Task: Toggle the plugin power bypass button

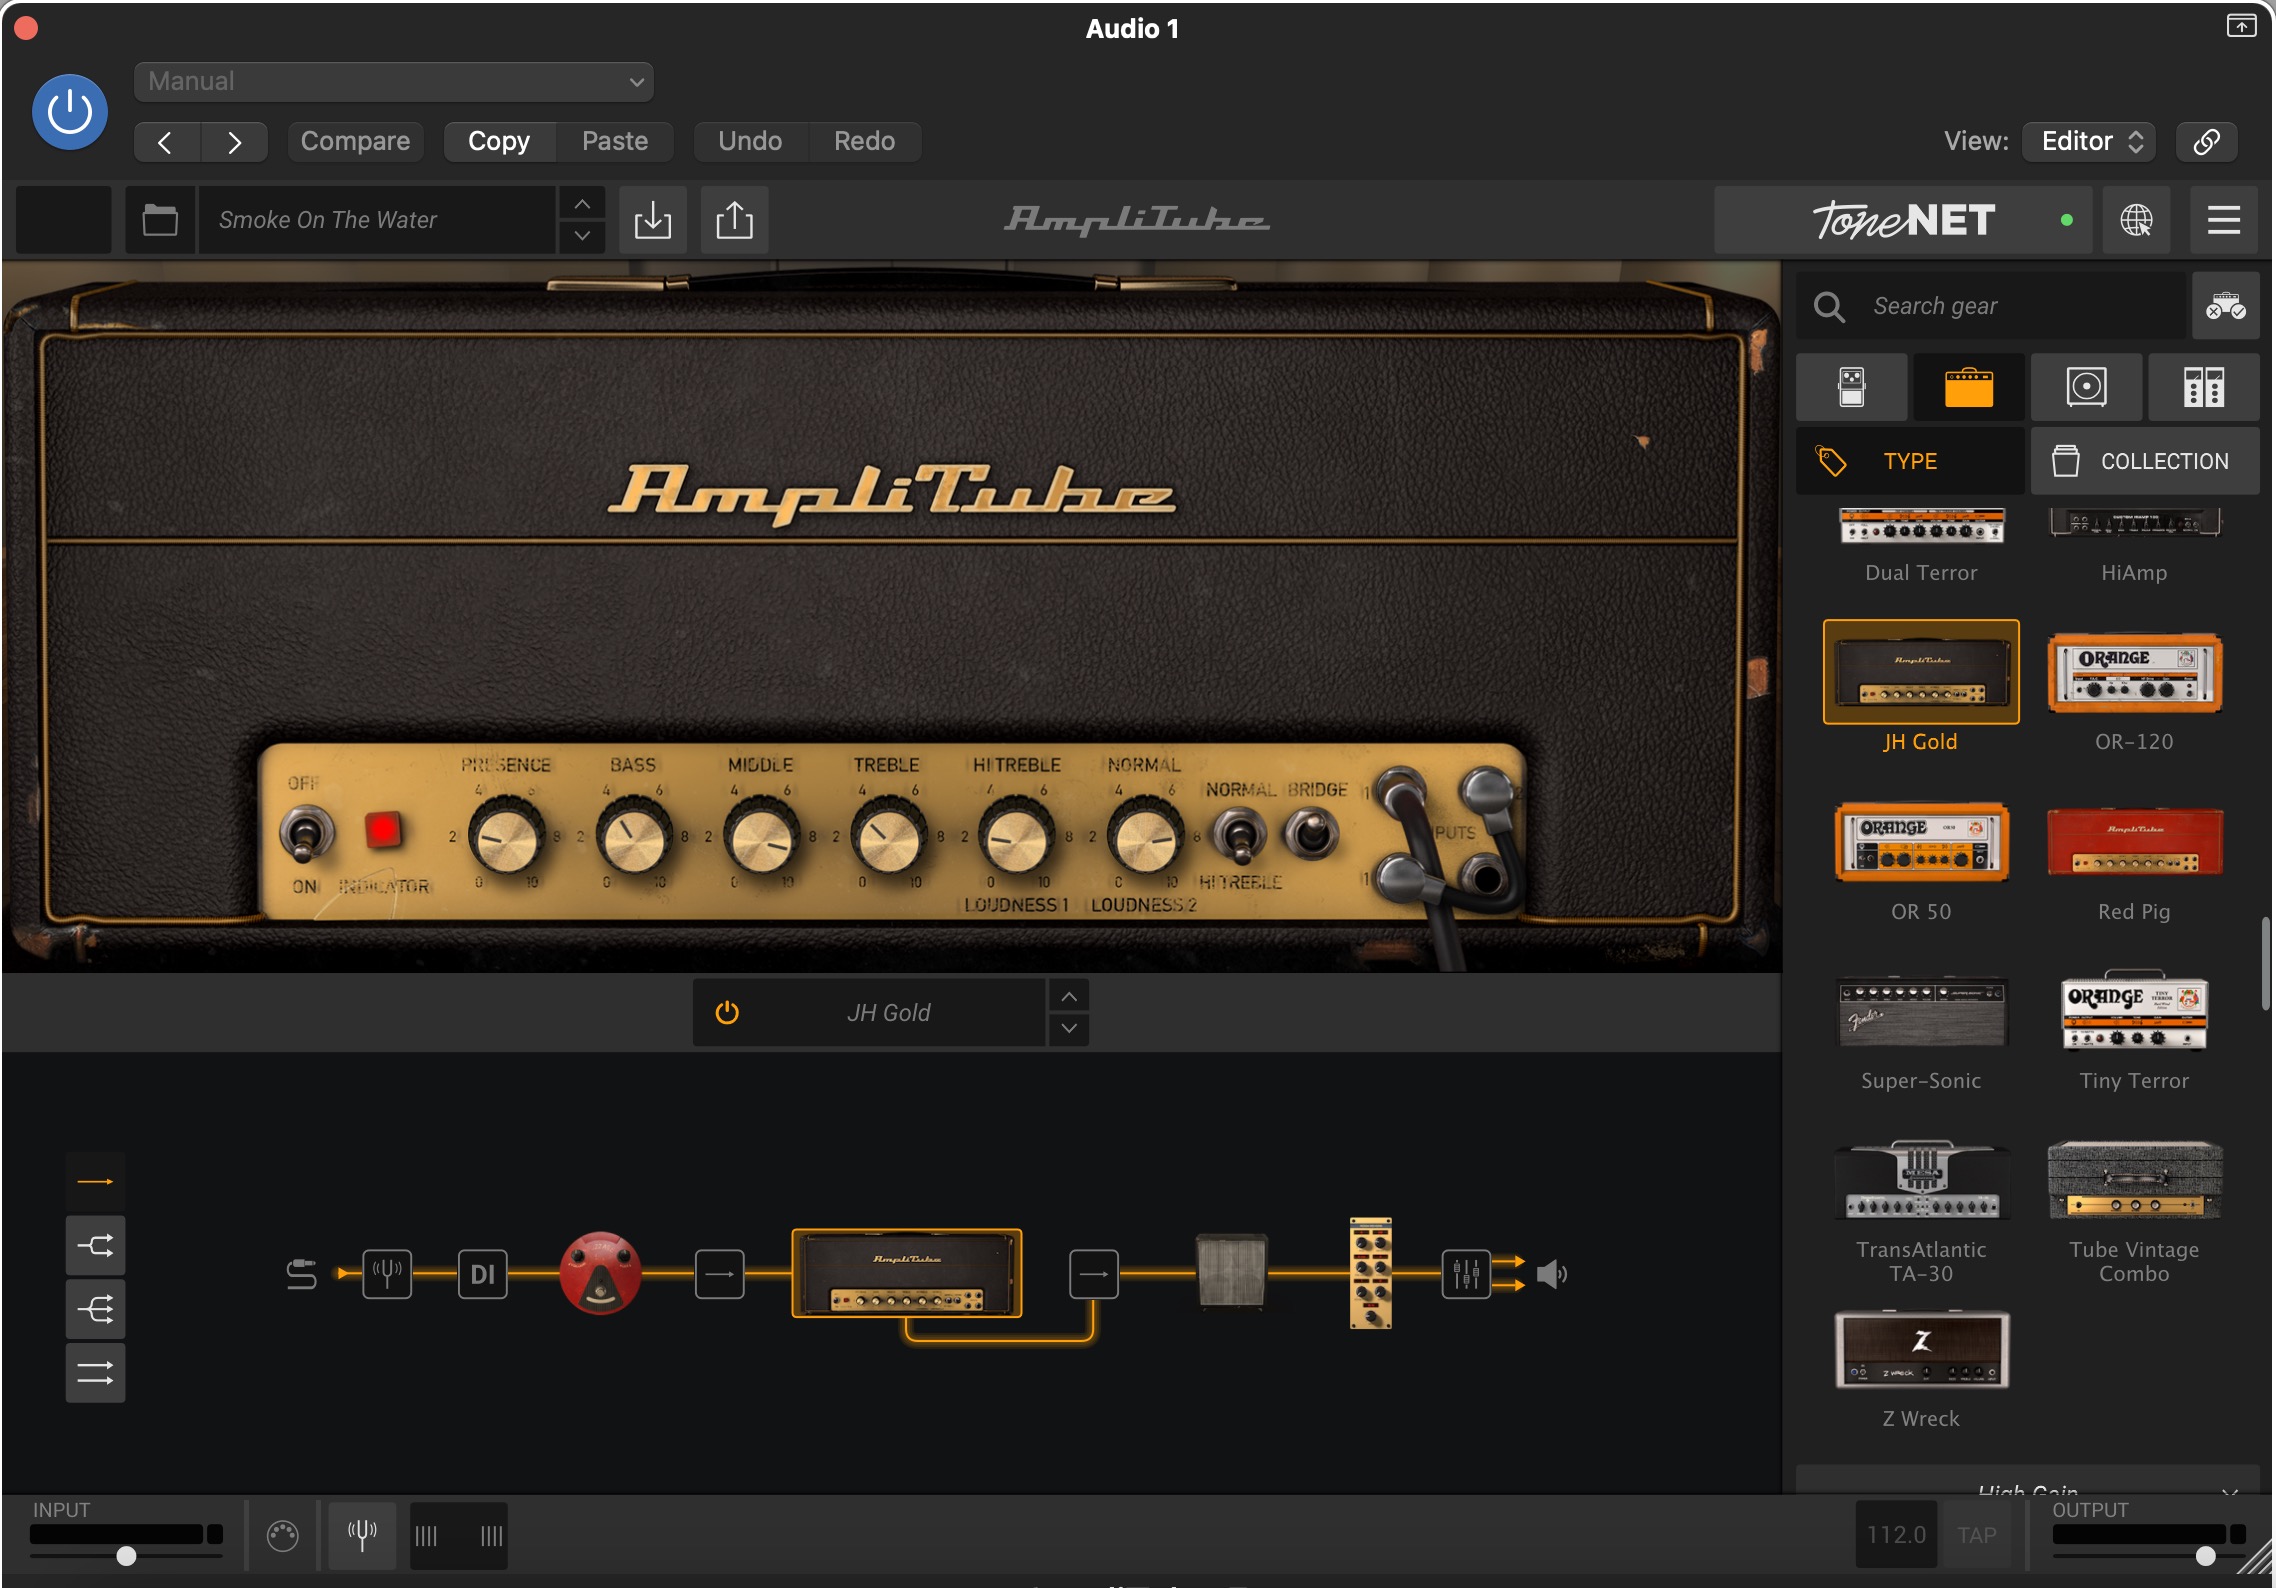Action: click(x=70, y=112)
